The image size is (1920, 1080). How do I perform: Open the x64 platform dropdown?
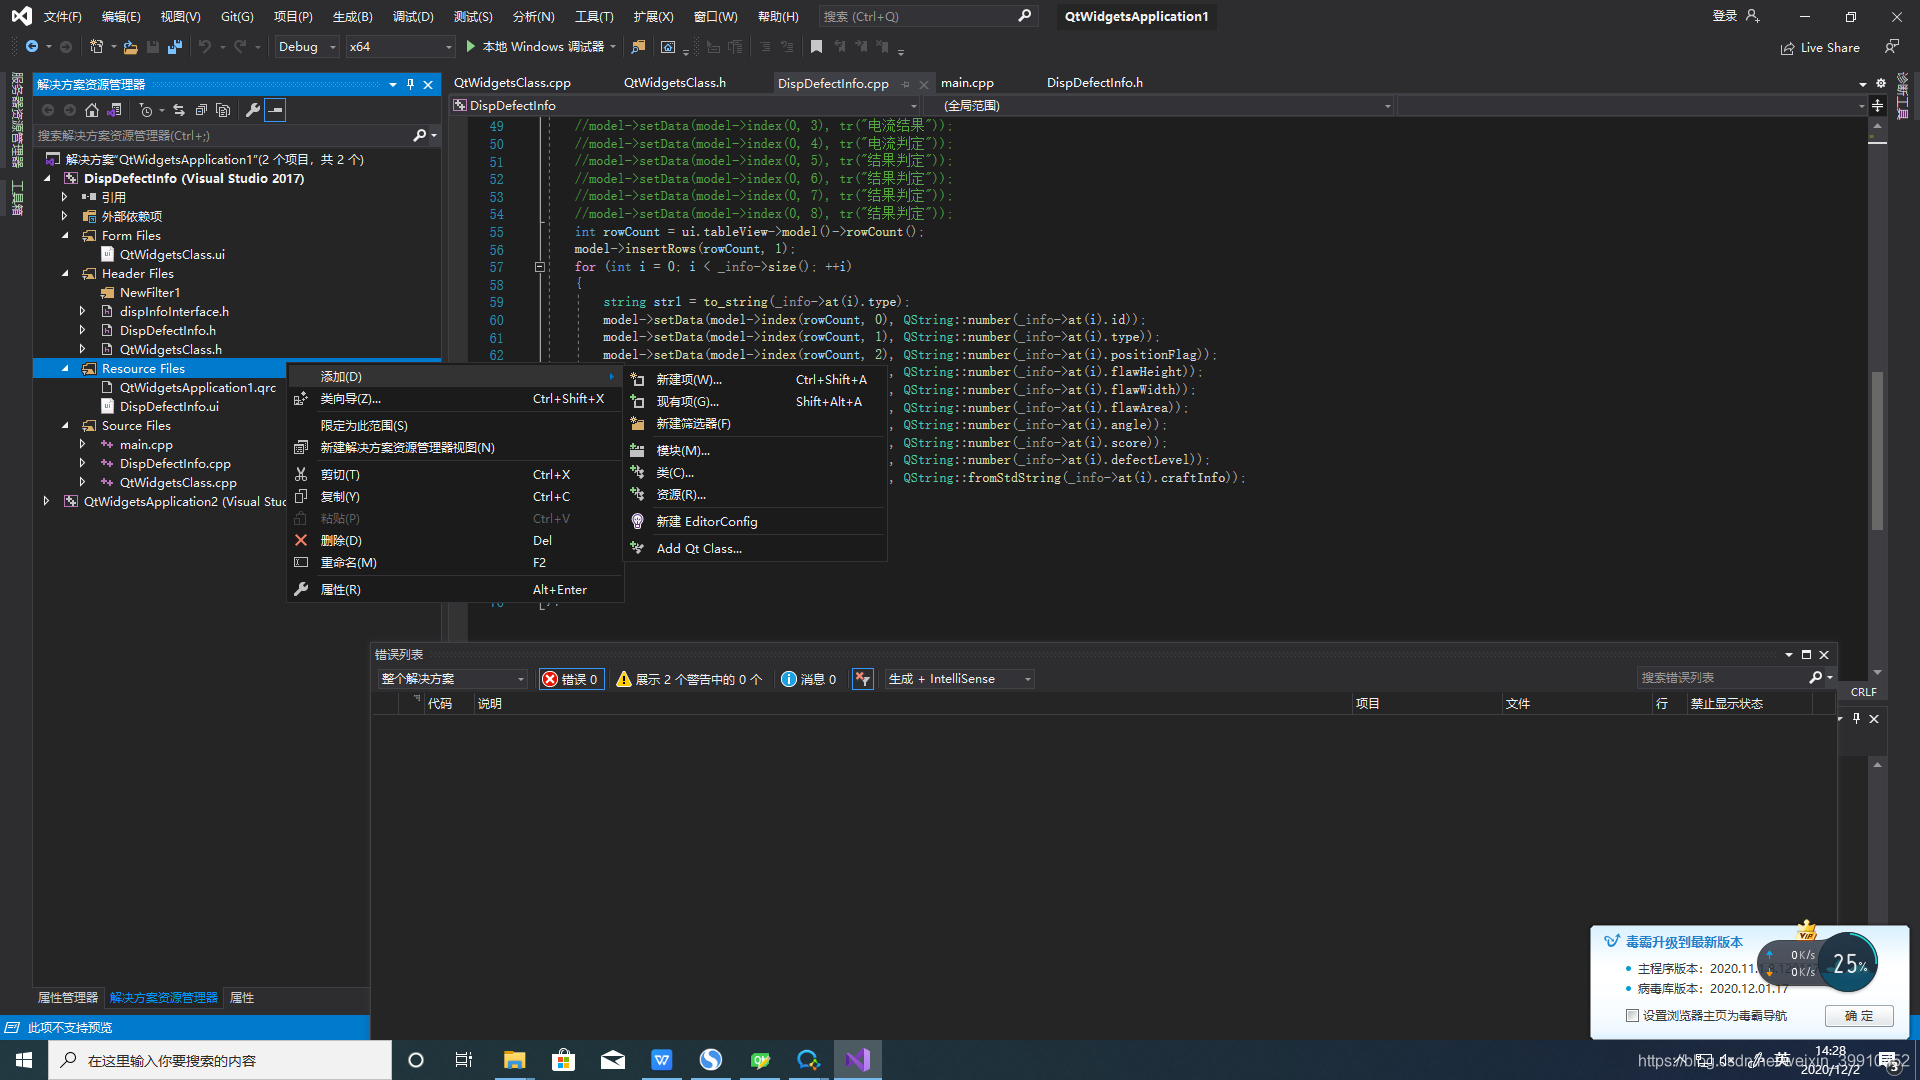pyautogui.click(x=400, y=47)
